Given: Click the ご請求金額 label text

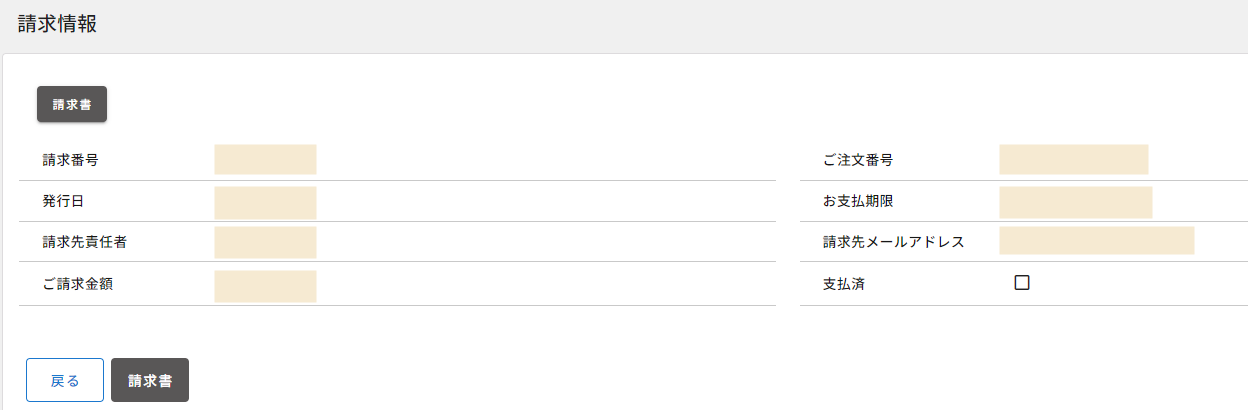Looking at the screenshot, I should [x=77, y=284].
